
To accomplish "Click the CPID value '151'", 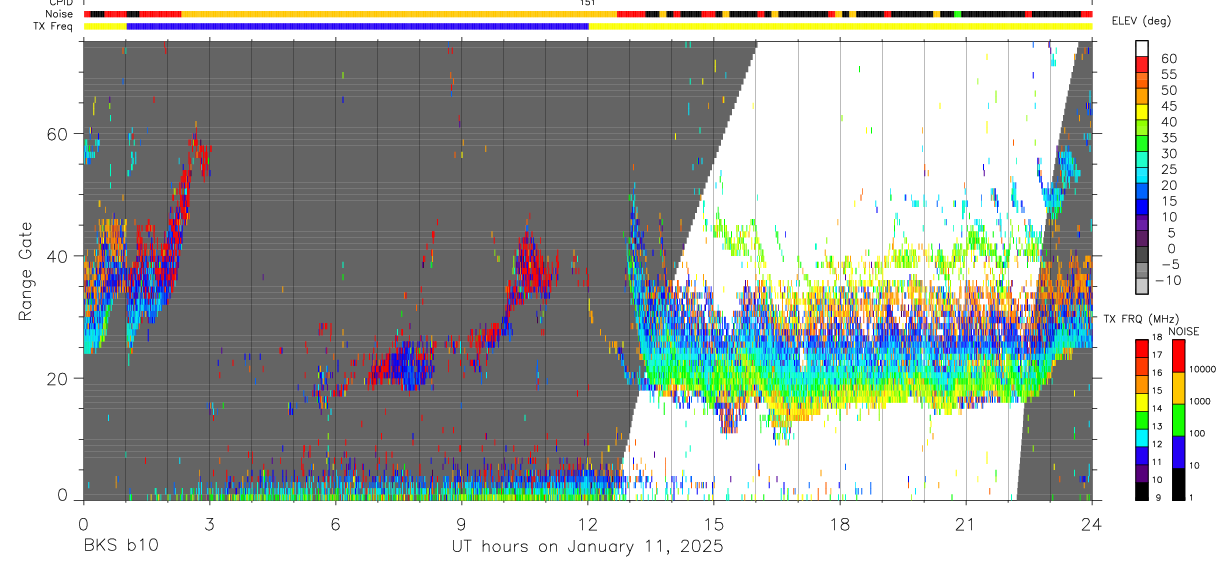I will coord(588,3).
